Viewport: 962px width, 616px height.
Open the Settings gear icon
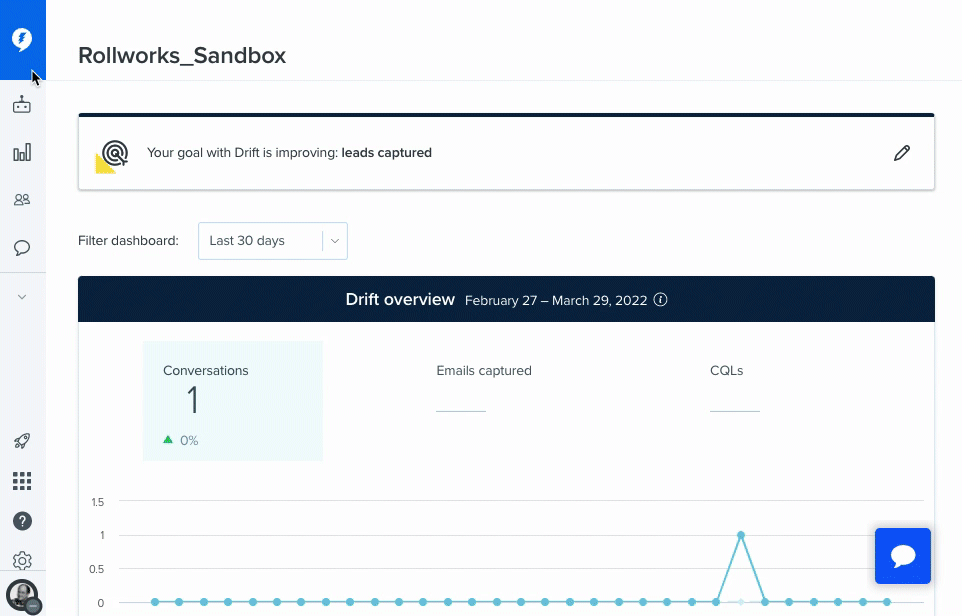pos(22,561)
